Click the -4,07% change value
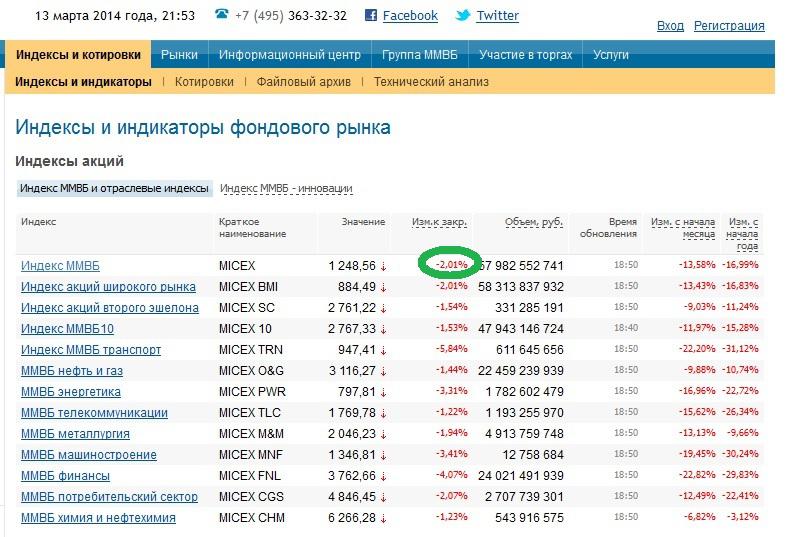 tap(451, 475)
